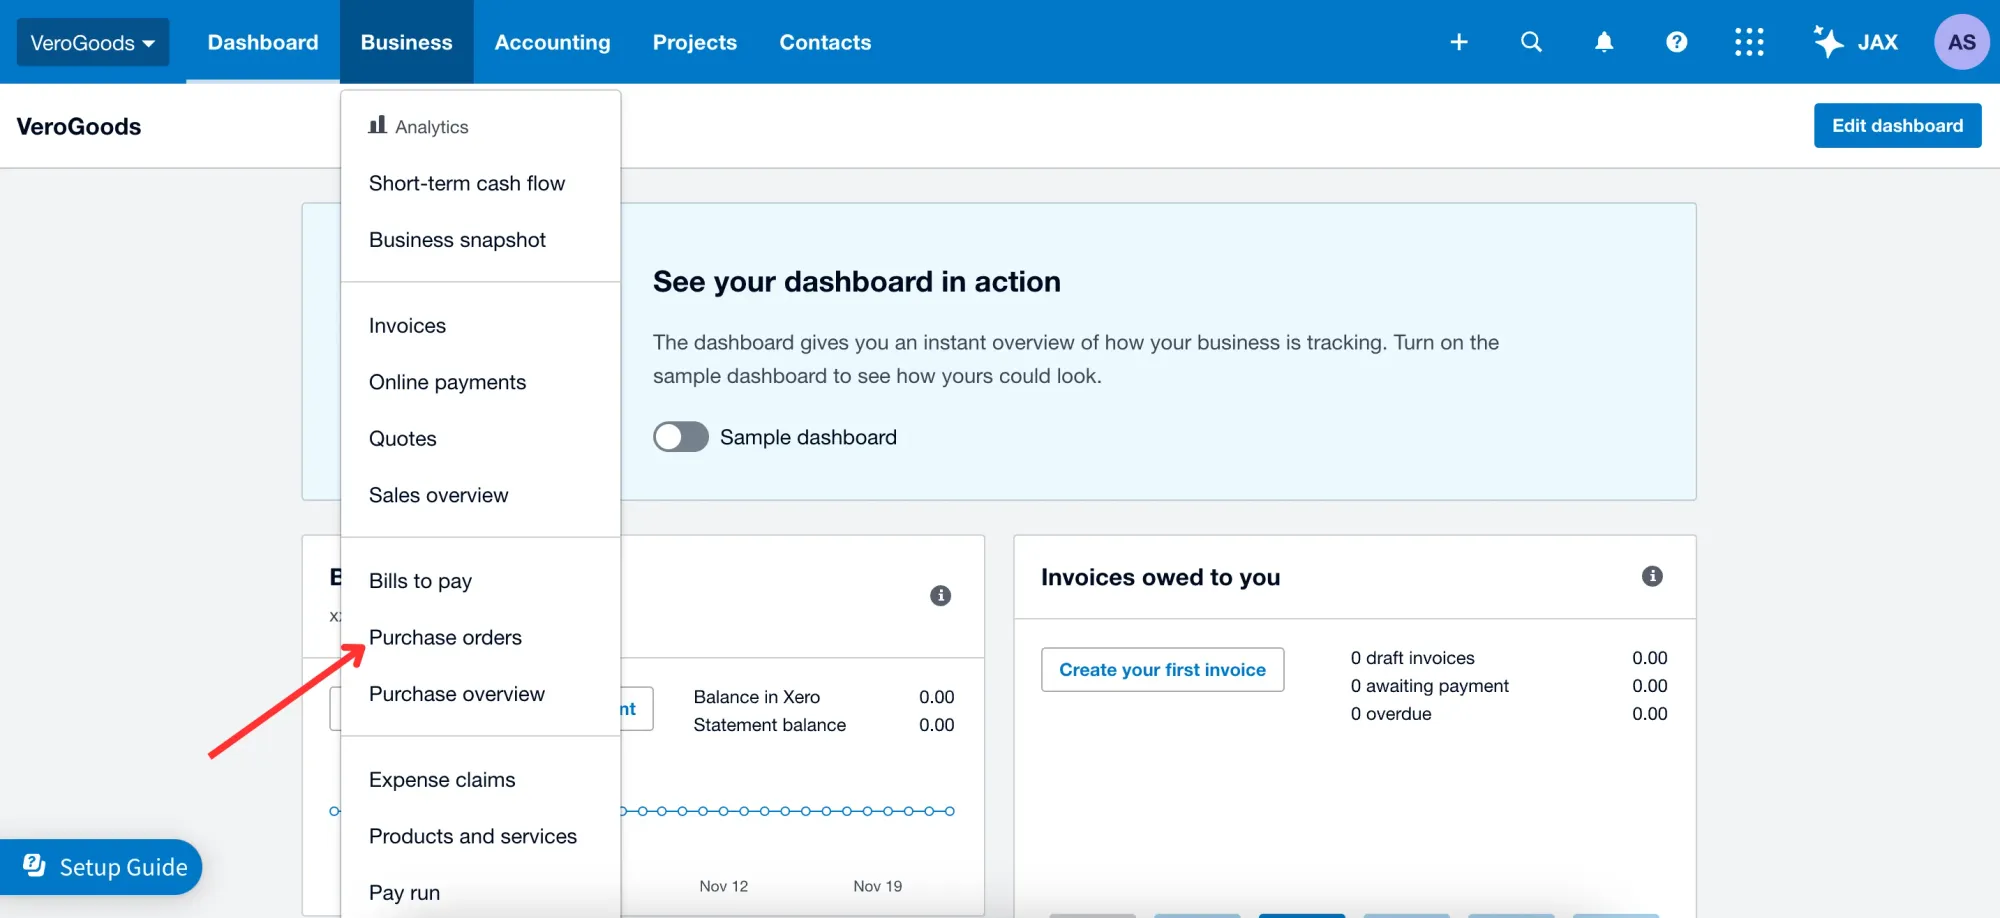Click 0 overdue row
Screen dimensions: 2000x918
(1509, 714)
